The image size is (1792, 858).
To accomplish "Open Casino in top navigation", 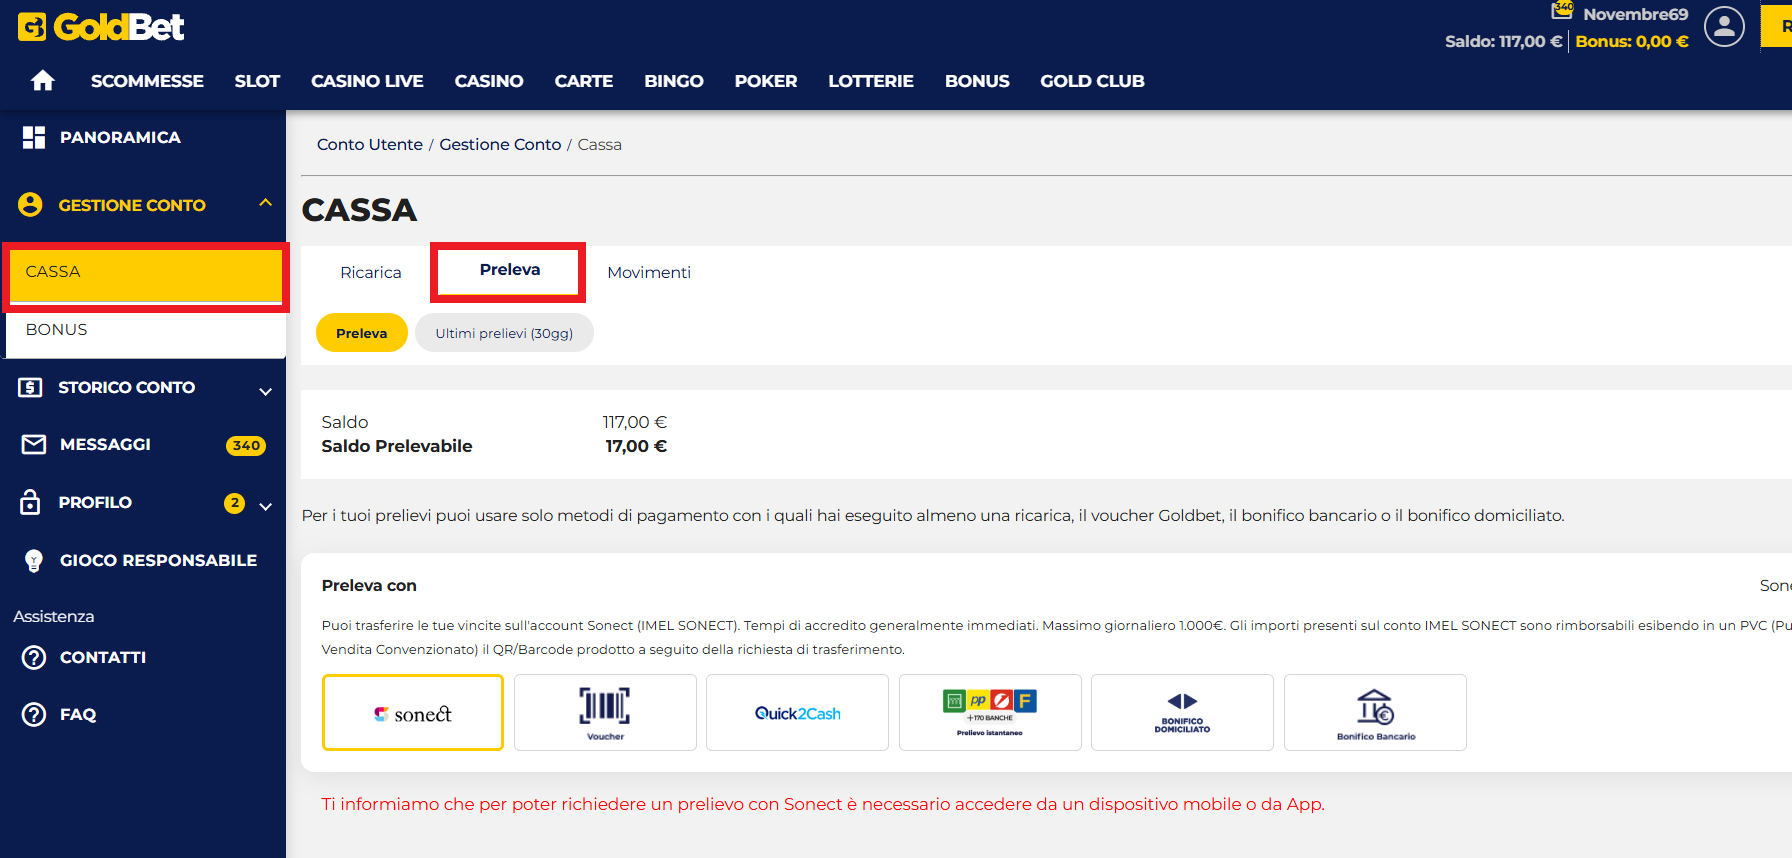I will pyautogui.click(x=489, y=81).
